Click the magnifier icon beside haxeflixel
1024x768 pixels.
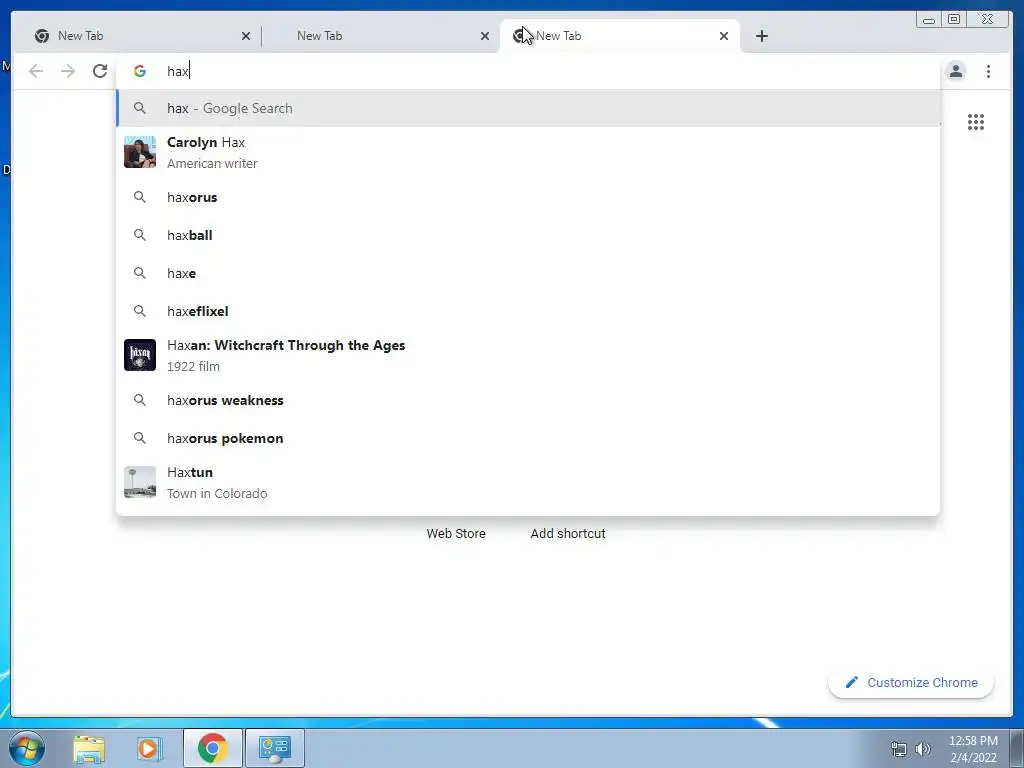[140, 311]
